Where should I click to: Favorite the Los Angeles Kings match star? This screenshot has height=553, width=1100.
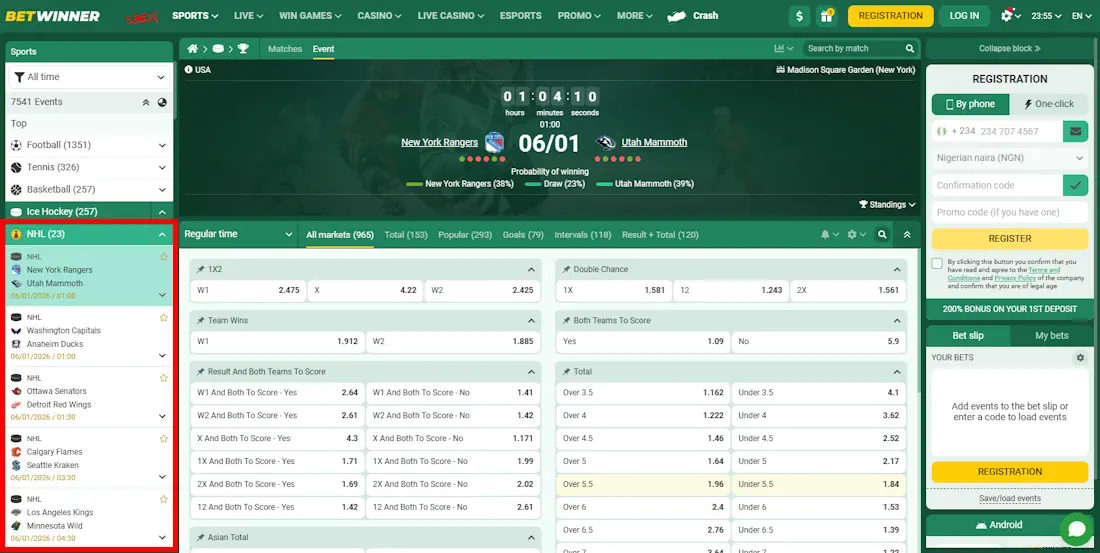(163, 499)
